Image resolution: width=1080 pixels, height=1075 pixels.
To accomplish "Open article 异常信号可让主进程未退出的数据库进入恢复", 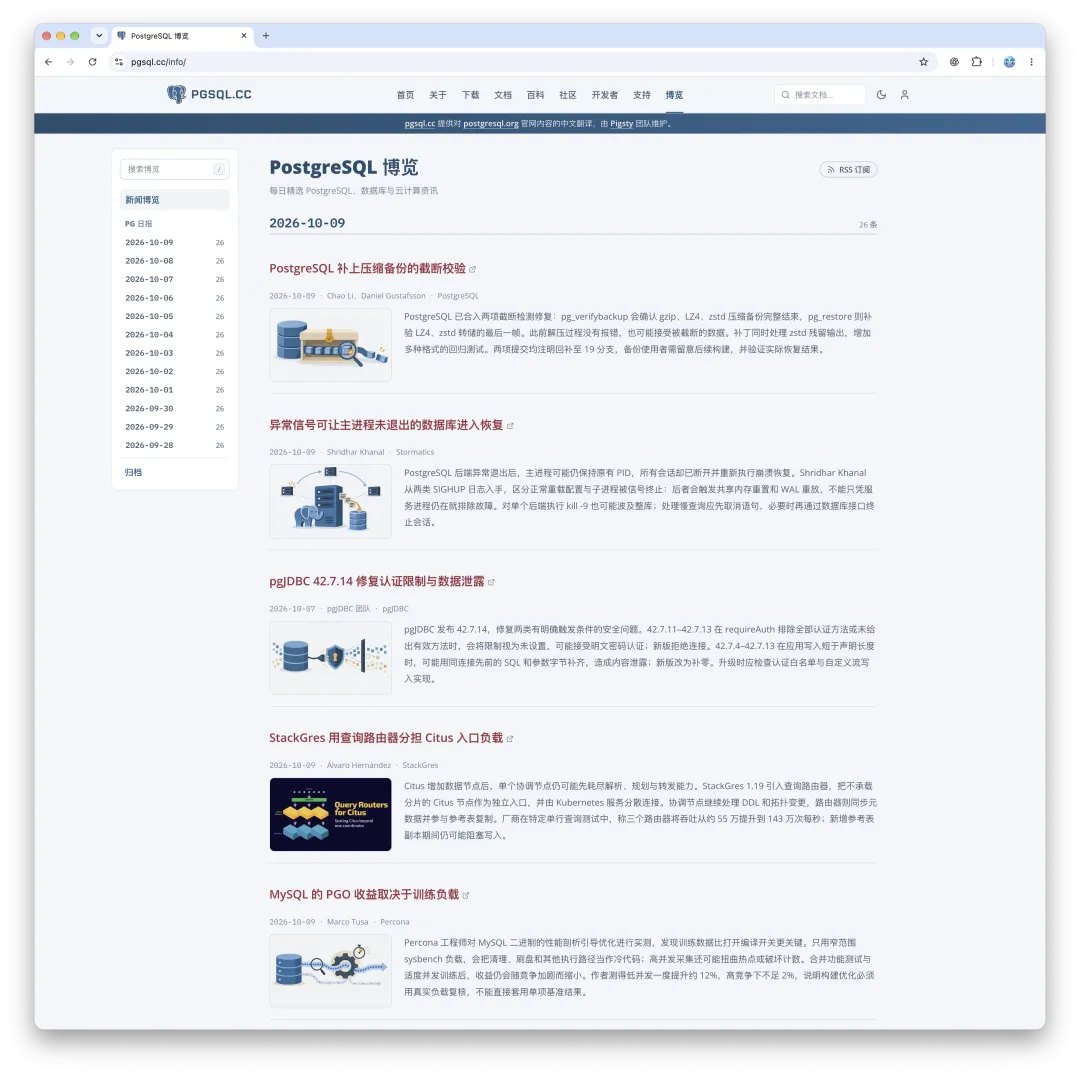I will point(386,425).
